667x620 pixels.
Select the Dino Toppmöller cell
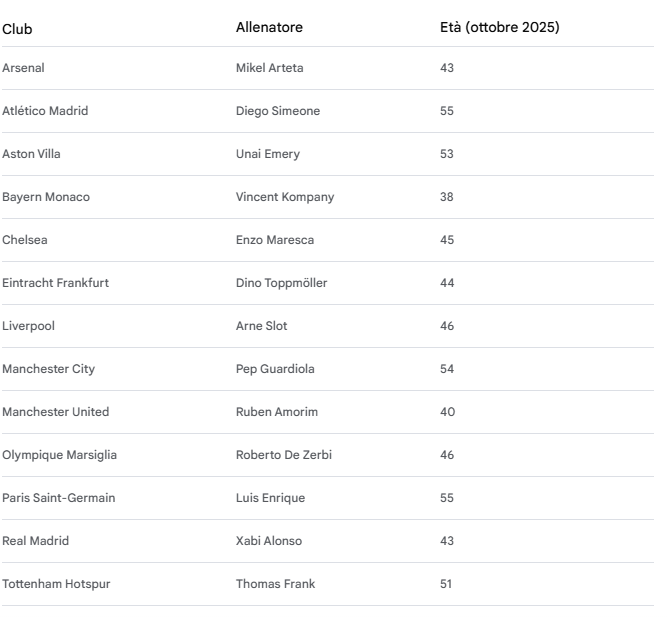pyautogui.click(x=281, y=283)
